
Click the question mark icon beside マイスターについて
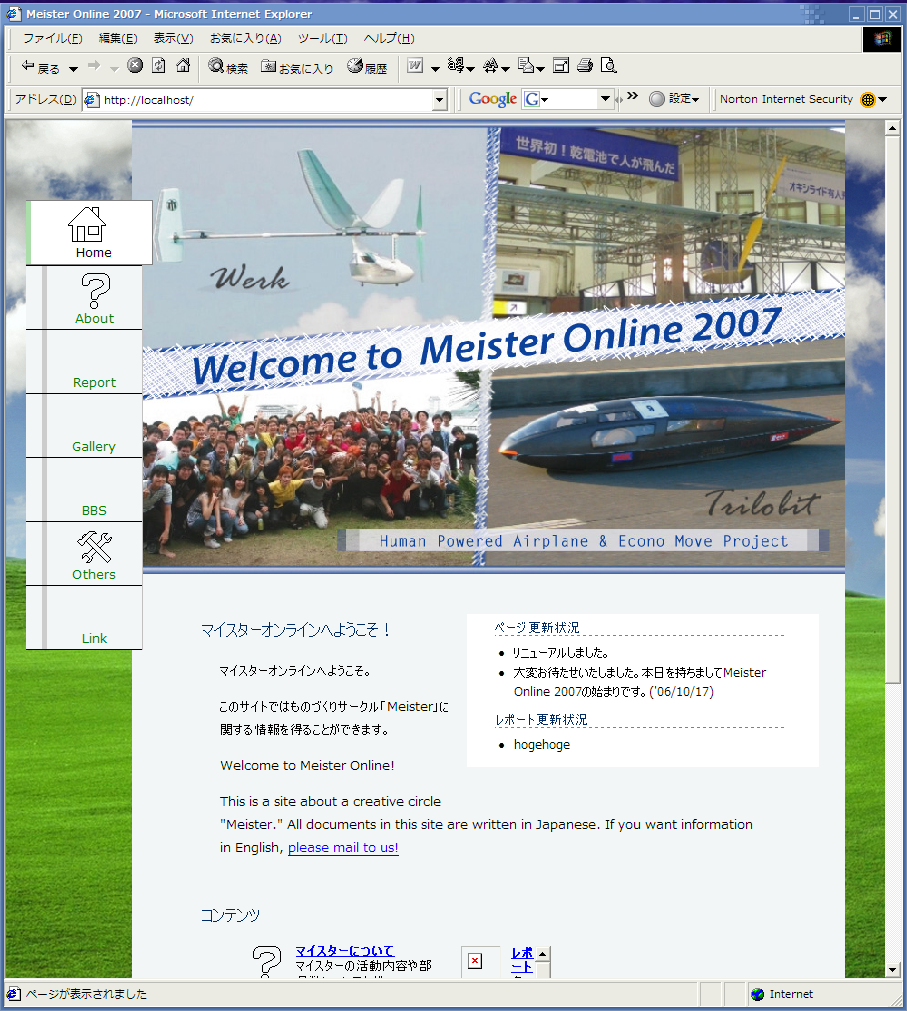click(267, 961)
